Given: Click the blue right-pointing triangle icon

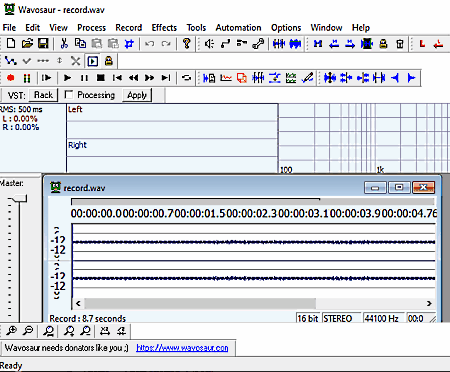Looking at the screenshot, I should (411, 78).
